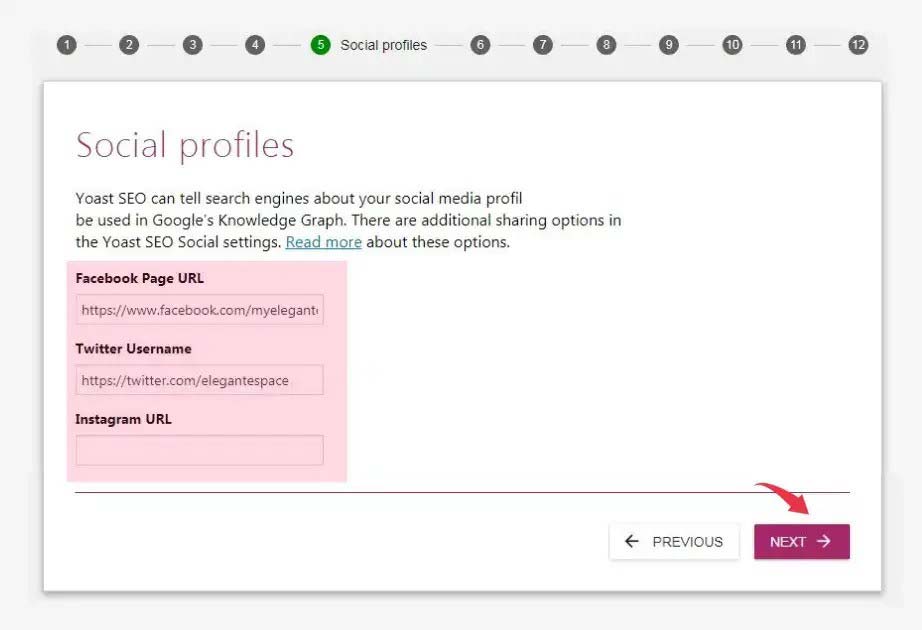The image size is (922, 630).
Task: Select the step 8 circle
Action: [606, 45]
